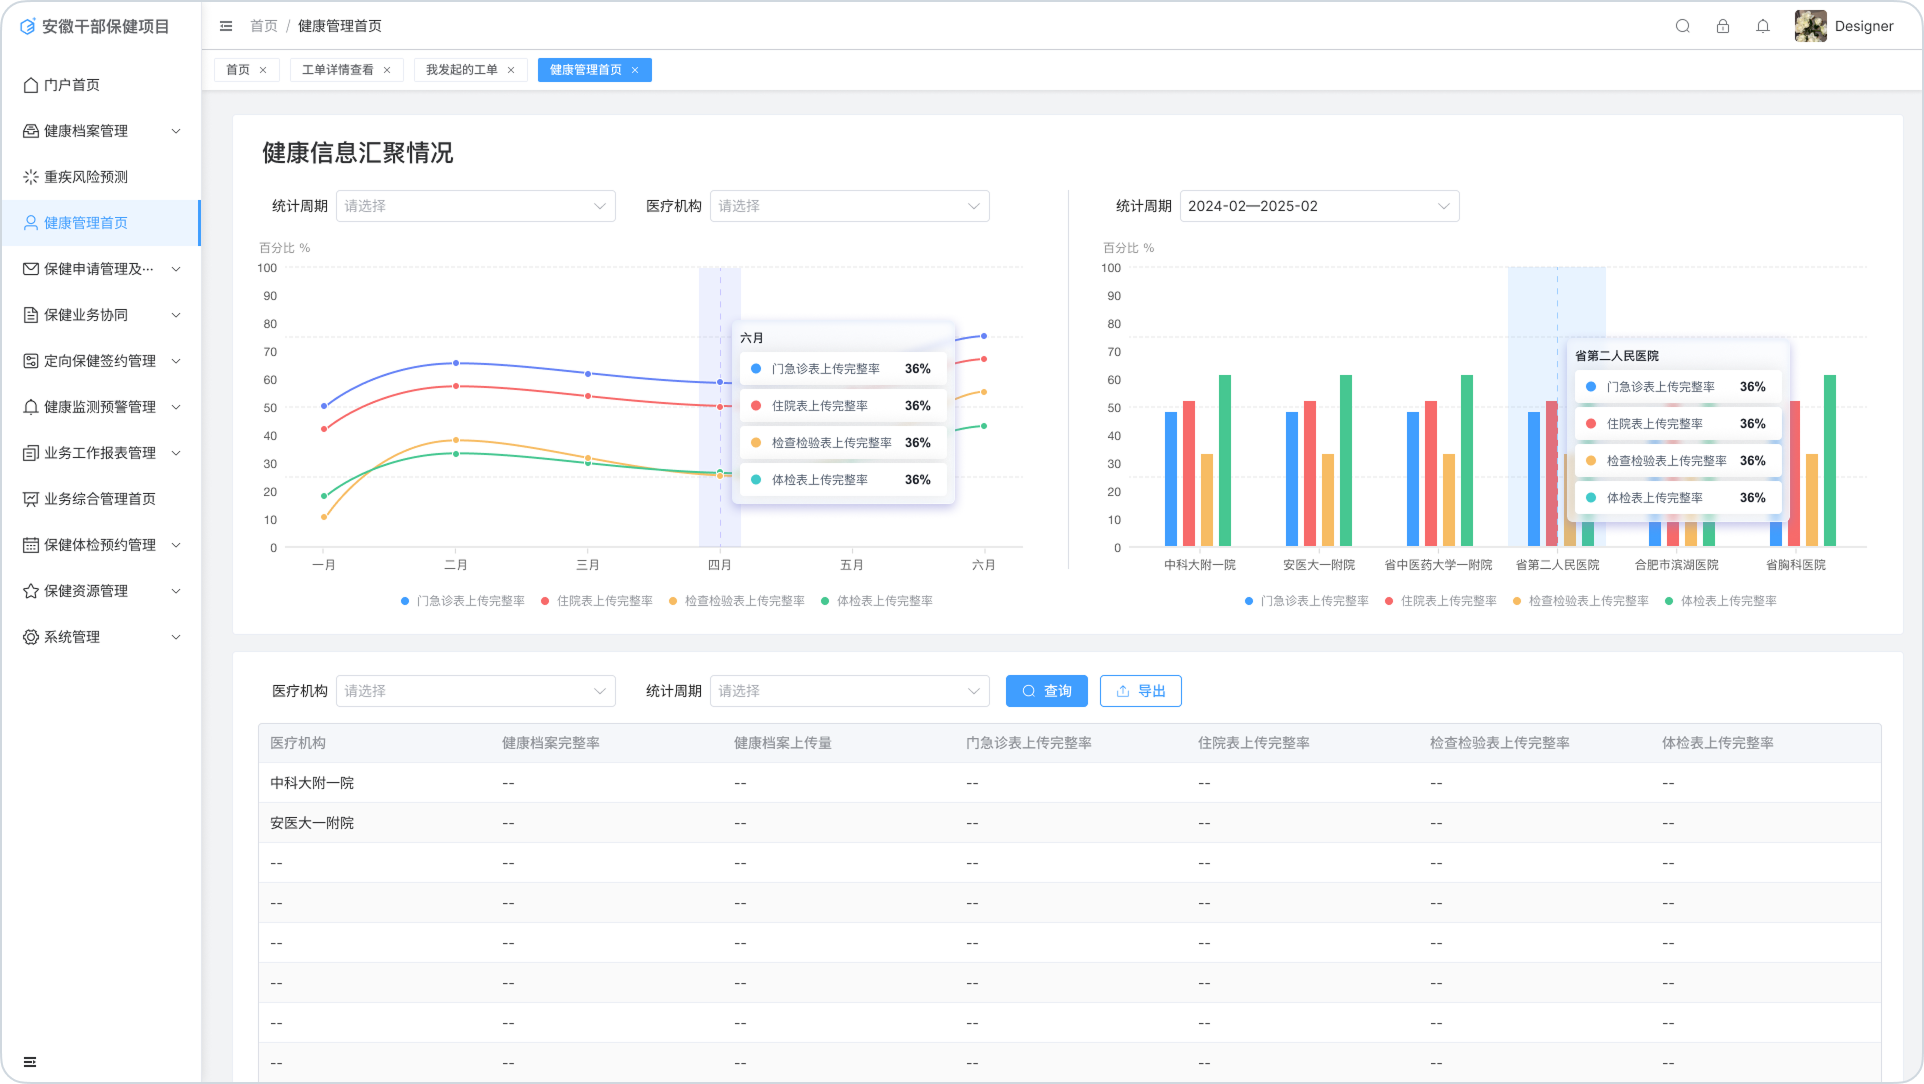Click 健康档案上传量 column header
This screenshot has width=1924, height=1084.
click(783, 743)
